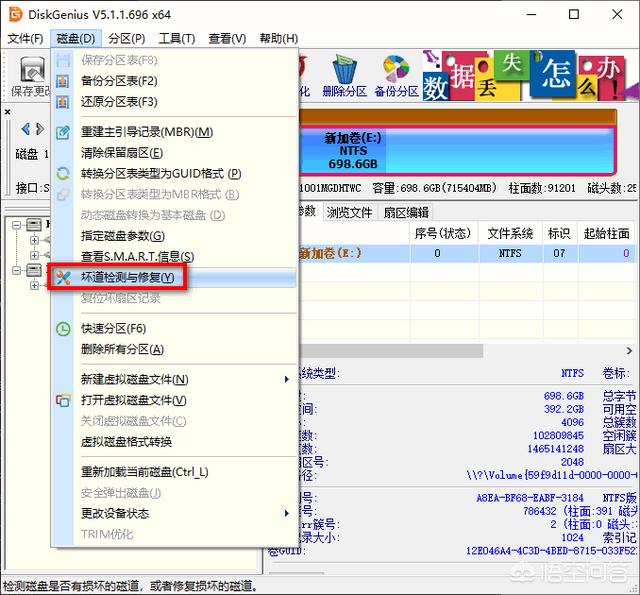Open the 工具(T) menu

pyautogui.click(x=177, y=39)
